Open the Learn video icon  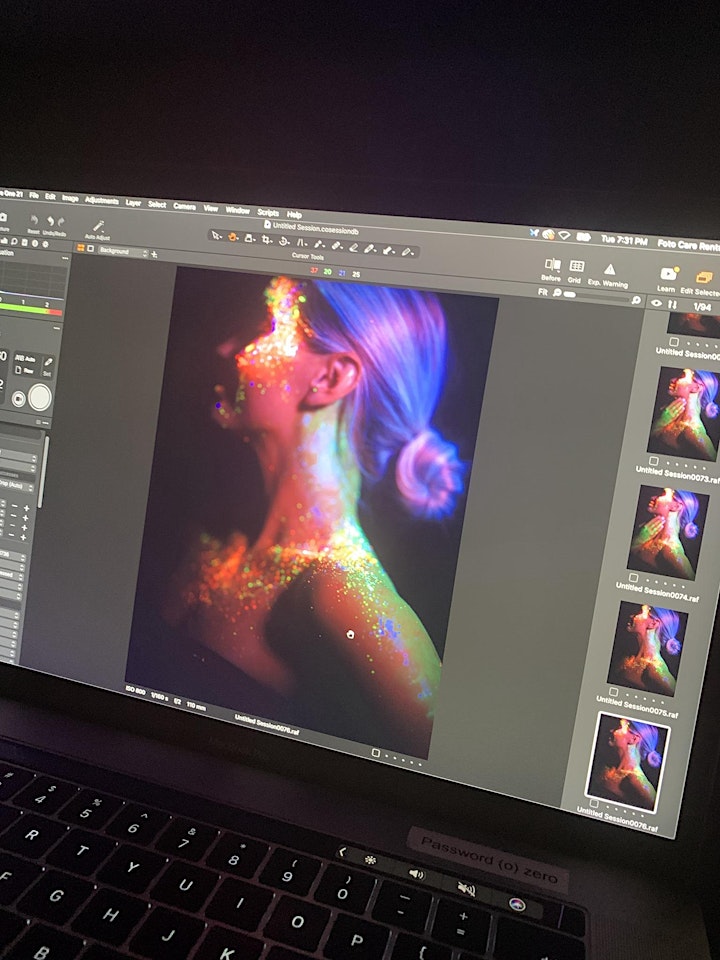(x=667, y=275)
